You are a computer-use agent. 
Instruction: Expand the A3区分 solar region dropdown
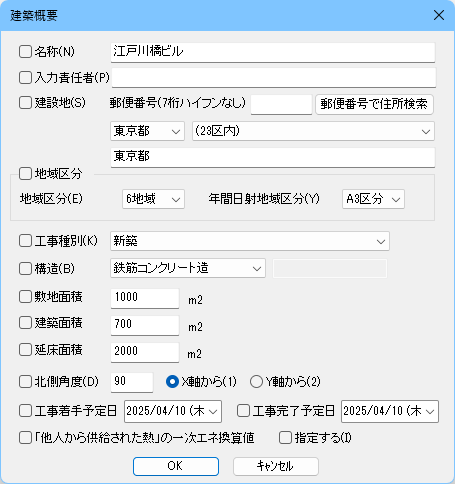[373, 199]
